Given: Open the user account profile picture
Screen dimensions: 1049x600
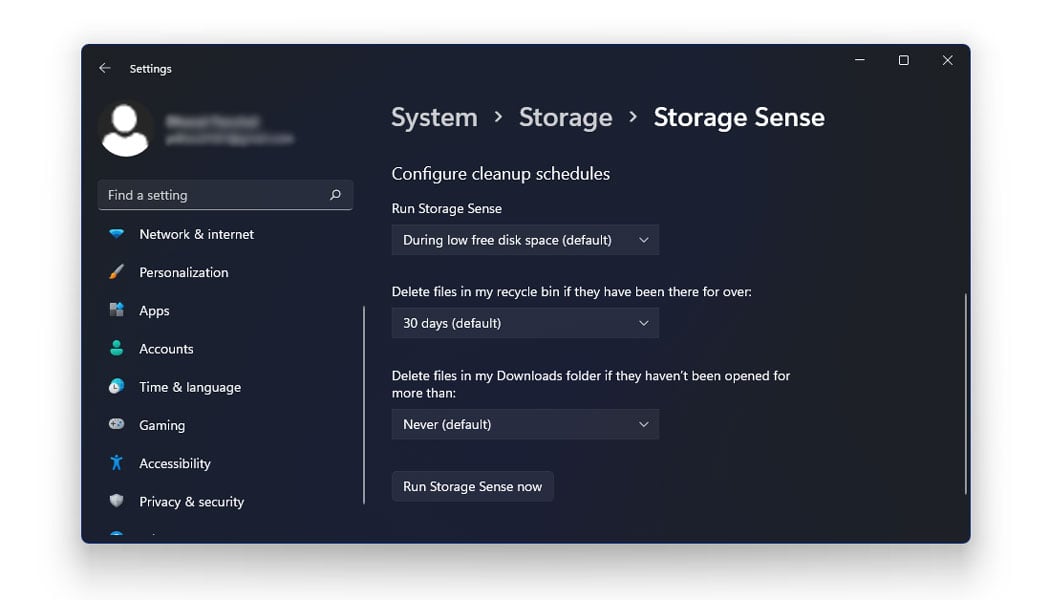Looking at the screenshot, I should [x=127, y=129].
